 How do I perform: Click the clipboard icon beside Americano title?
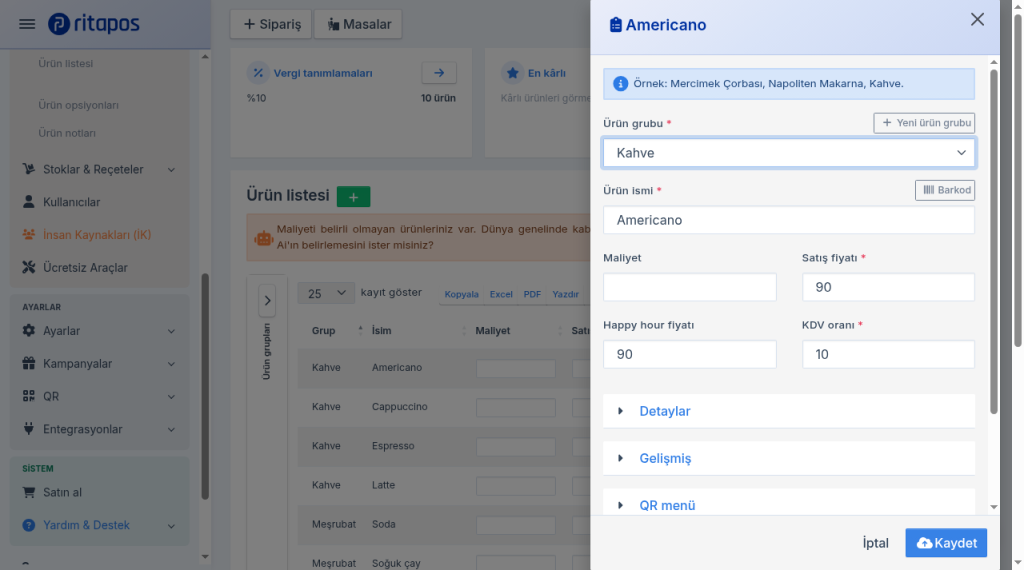coord(615,25)
